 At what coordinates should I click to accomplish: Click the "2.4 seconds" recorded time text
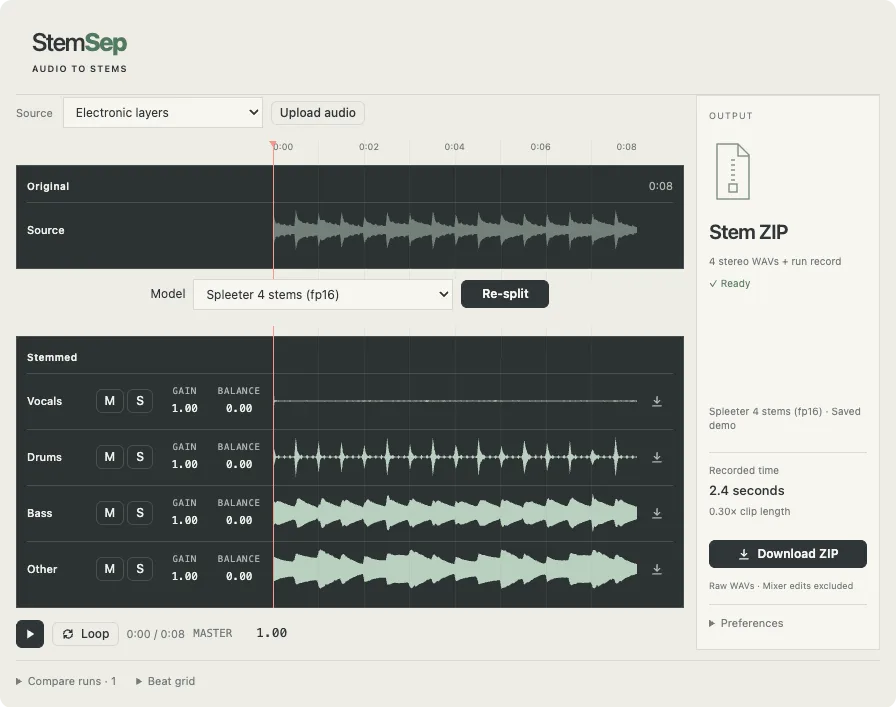click(746, 490)
